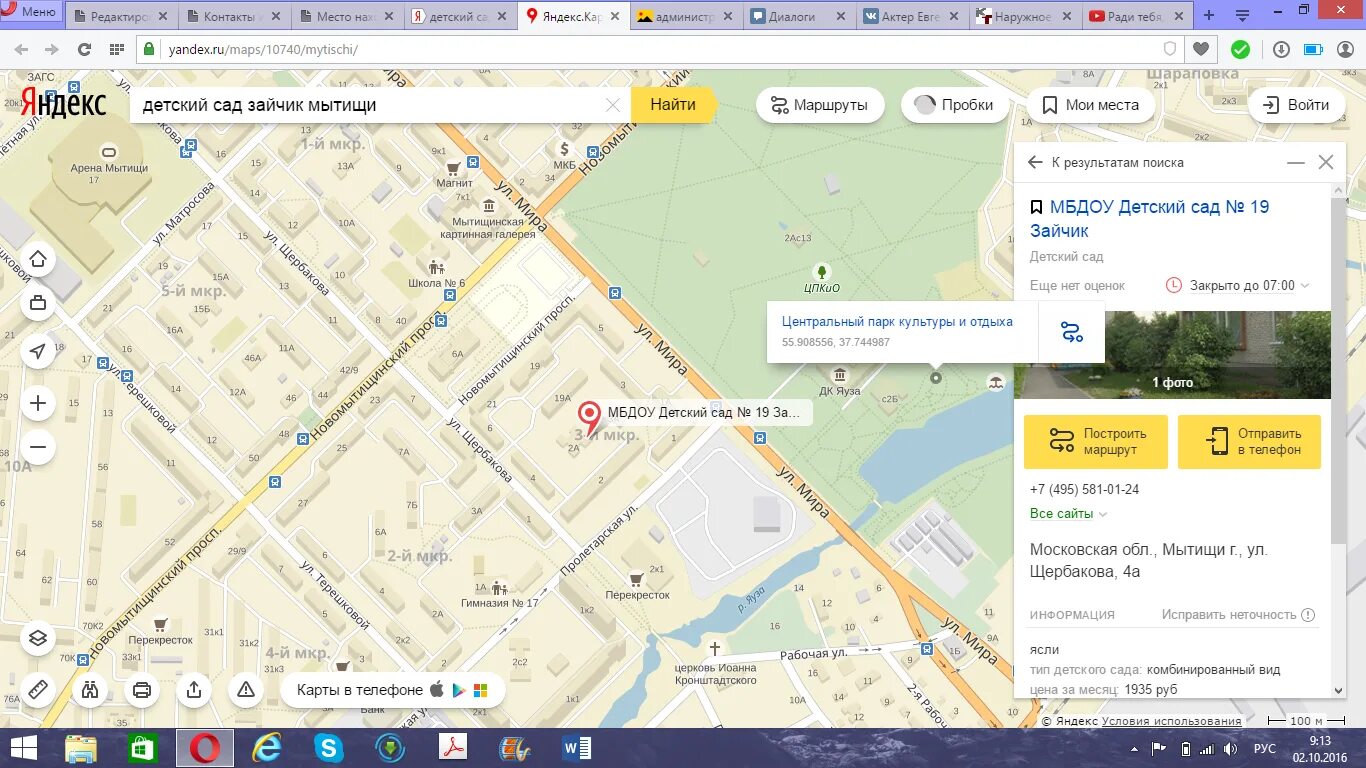The height and width of the screenshot is (768, 1366).
Task: Switch to the Редактирование tab
Action: tap(122, 16)
